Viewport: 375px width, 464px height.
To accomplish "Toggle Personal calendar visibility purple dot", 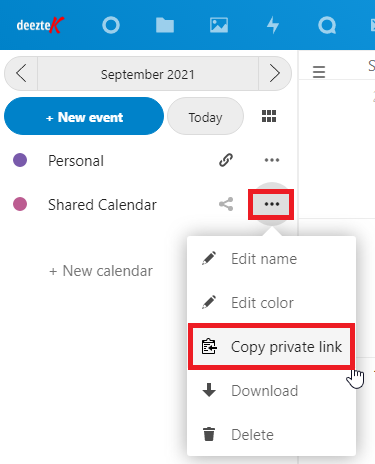I will click(x=20, y=160).
